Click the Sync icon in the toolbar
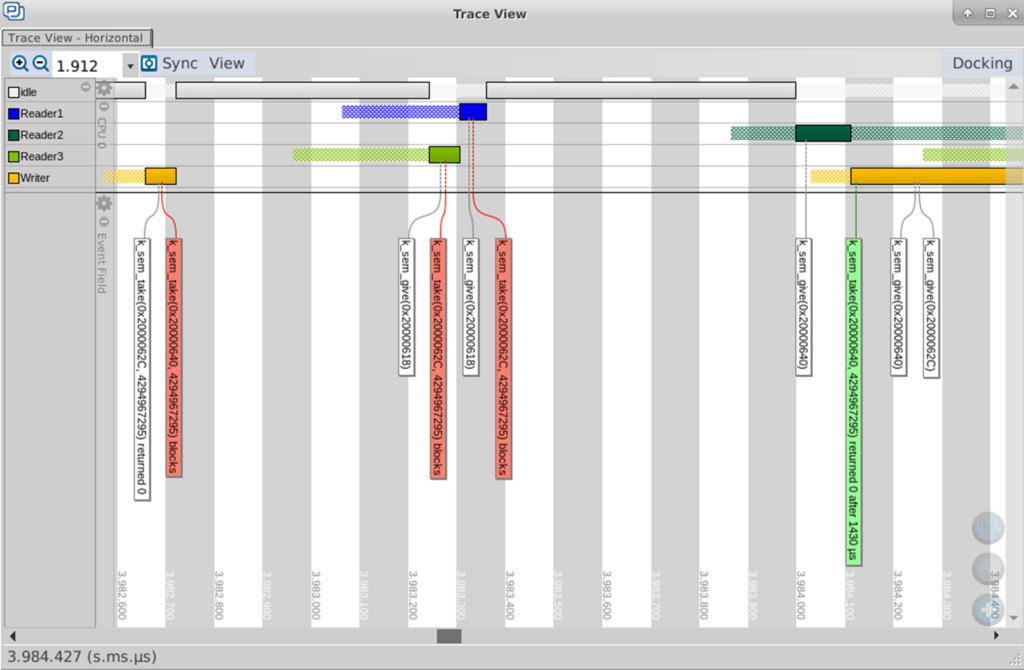1024x670 pixels. pyautogui.click(x=150, y=64)
